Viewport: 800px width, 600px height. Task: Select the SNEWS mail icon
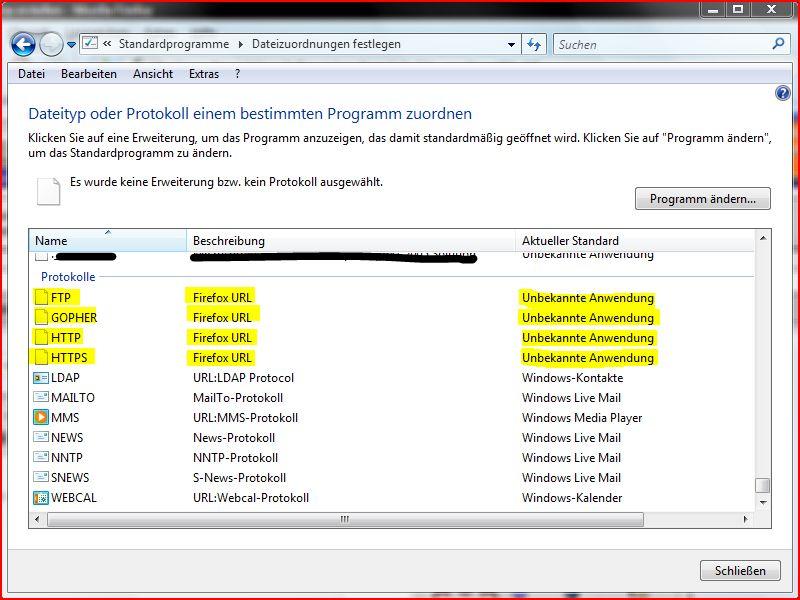(x=41, y=477)
